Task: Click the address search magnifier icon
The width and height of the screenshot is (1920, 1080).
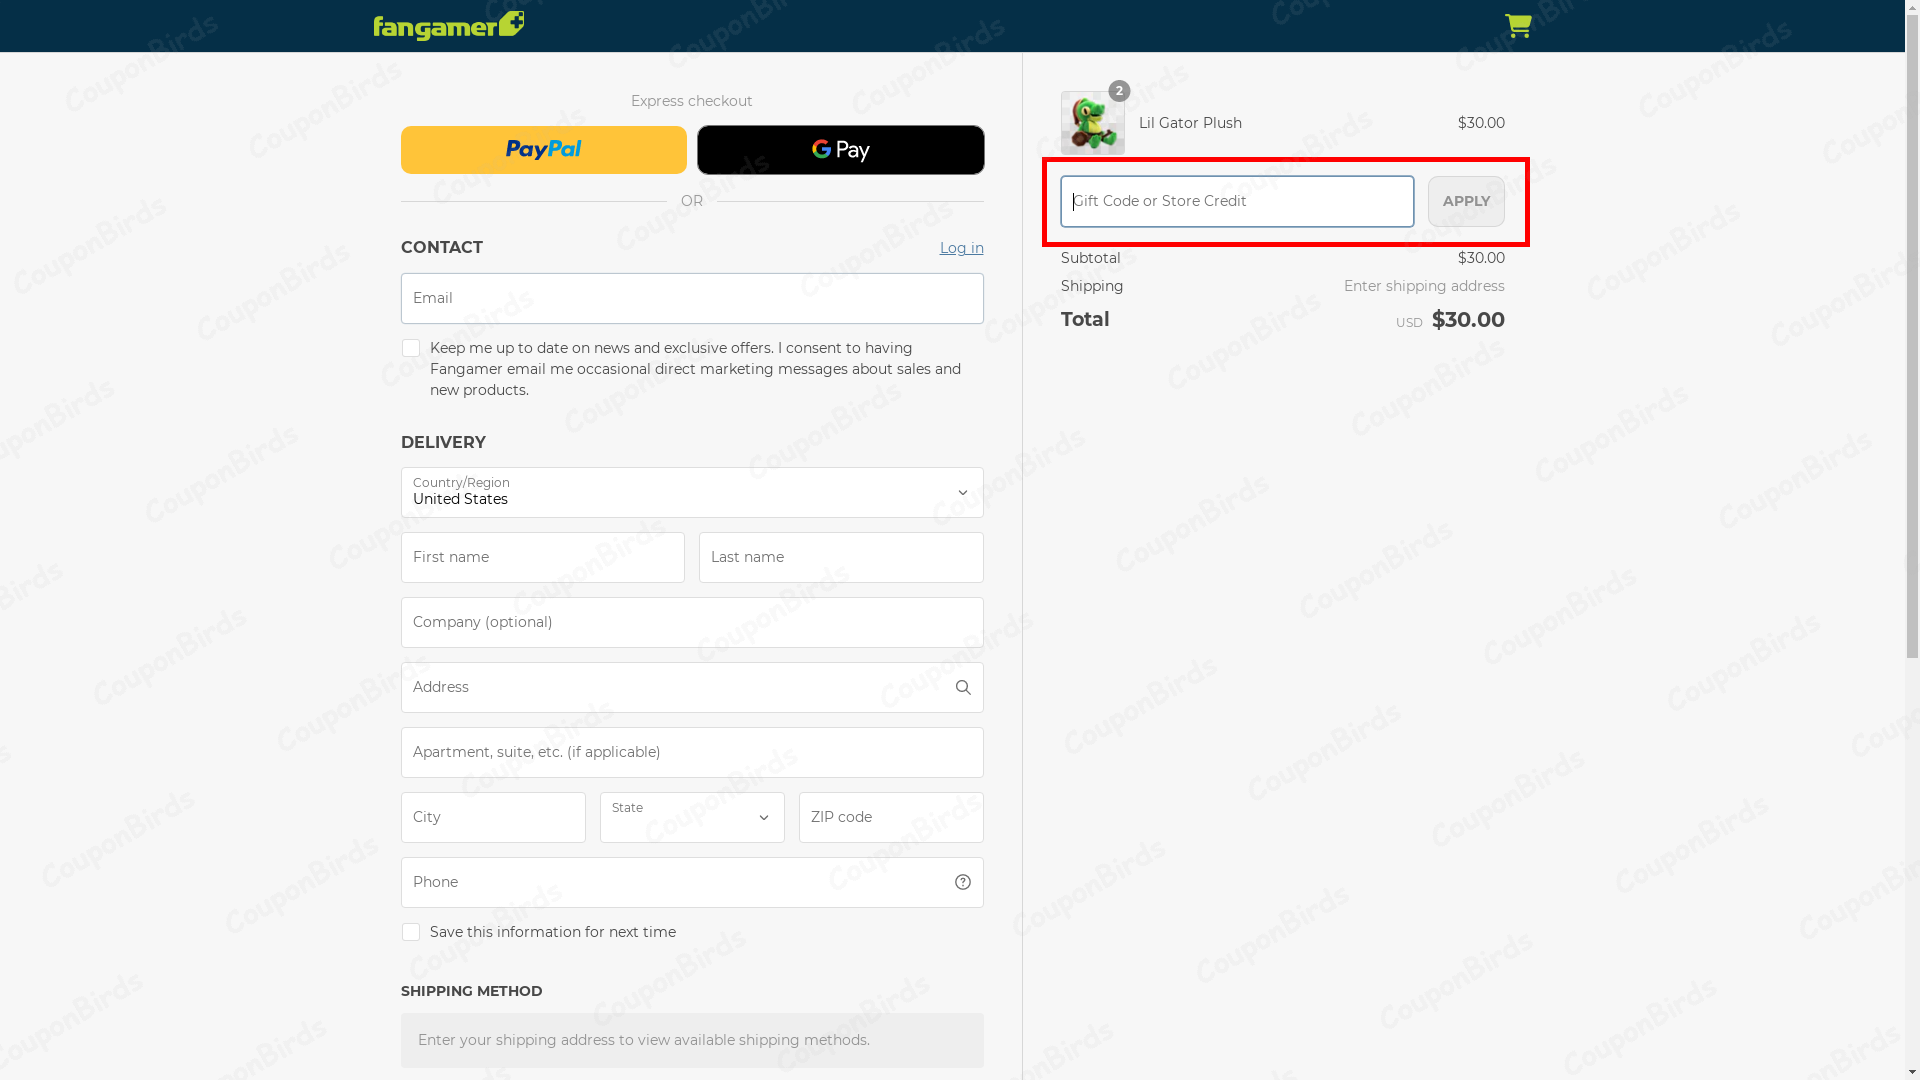Action: coord(962,688)
